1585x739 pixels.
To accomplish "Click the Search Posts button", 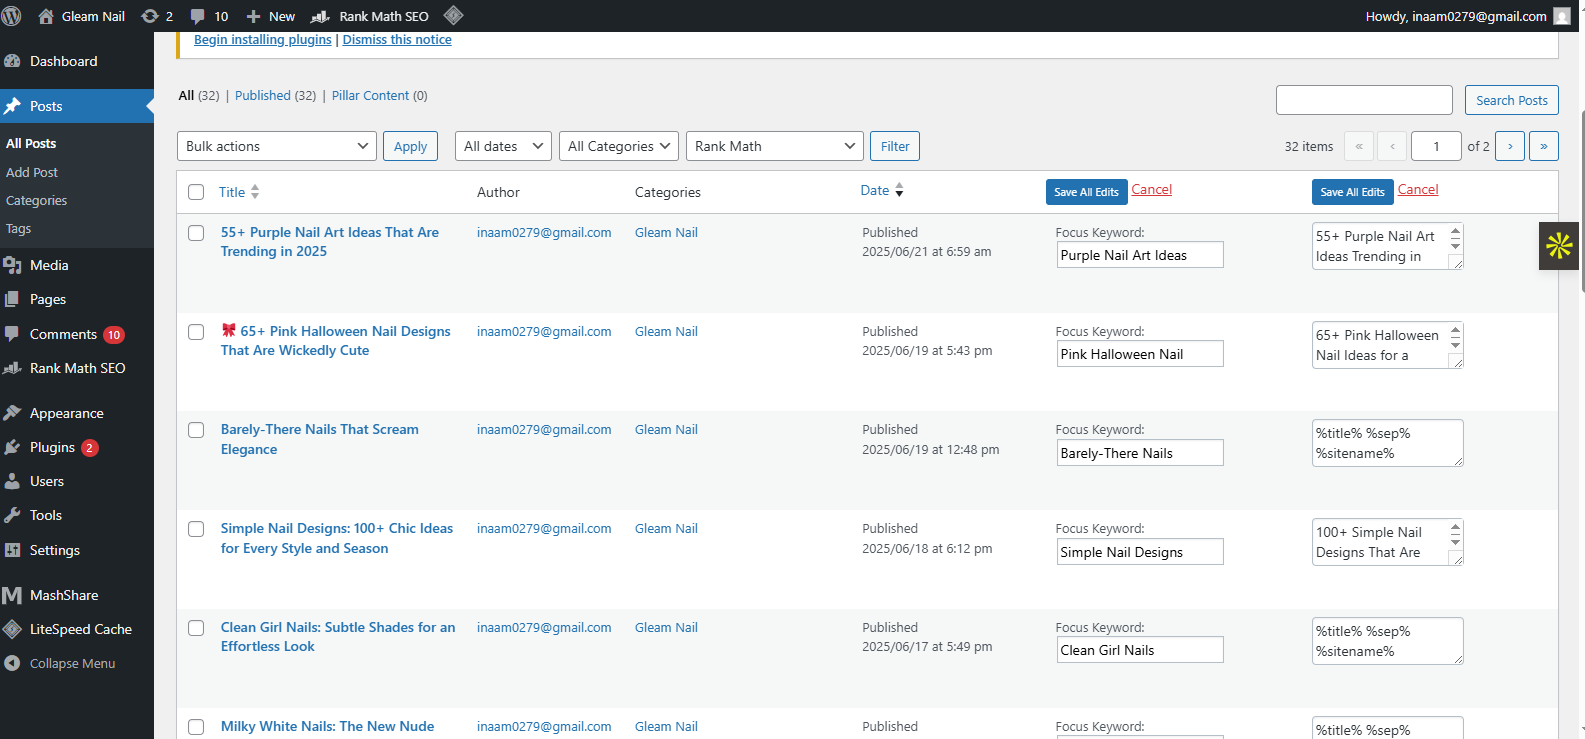I will coord(1512,100).
